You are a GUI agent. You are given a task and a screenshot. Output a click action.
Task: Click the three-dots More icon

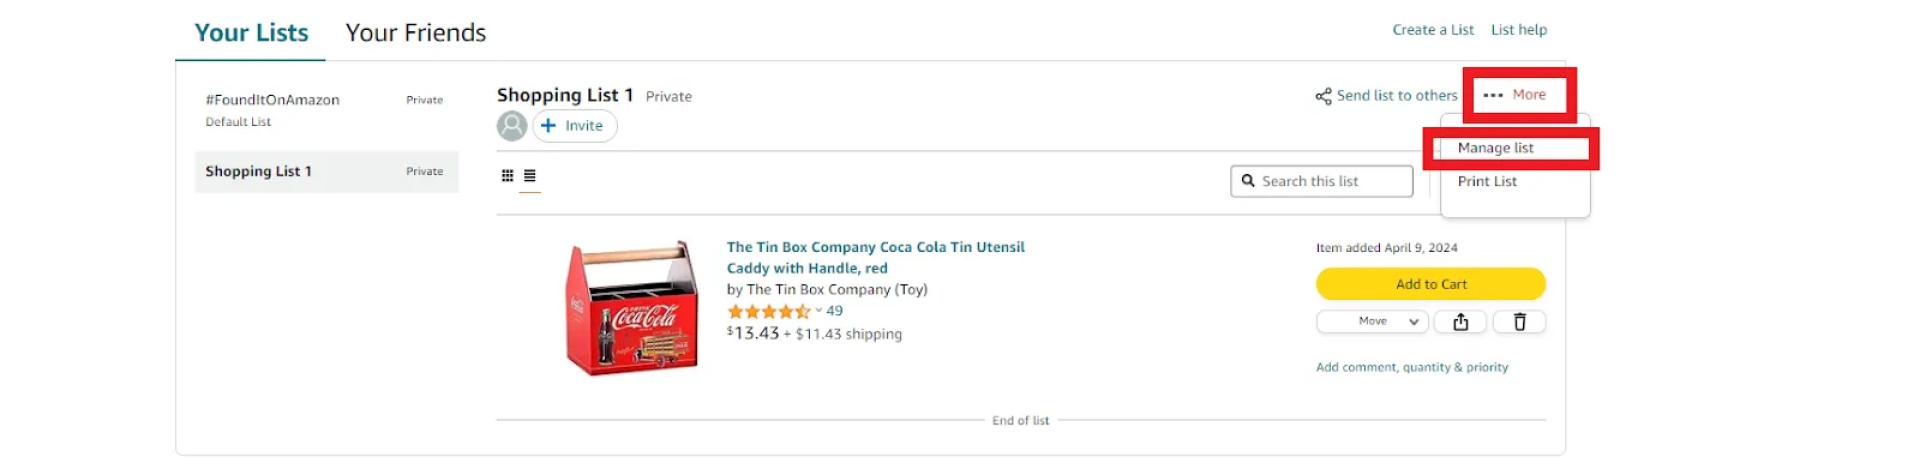pyautogui.click(x=1493, y=95)
